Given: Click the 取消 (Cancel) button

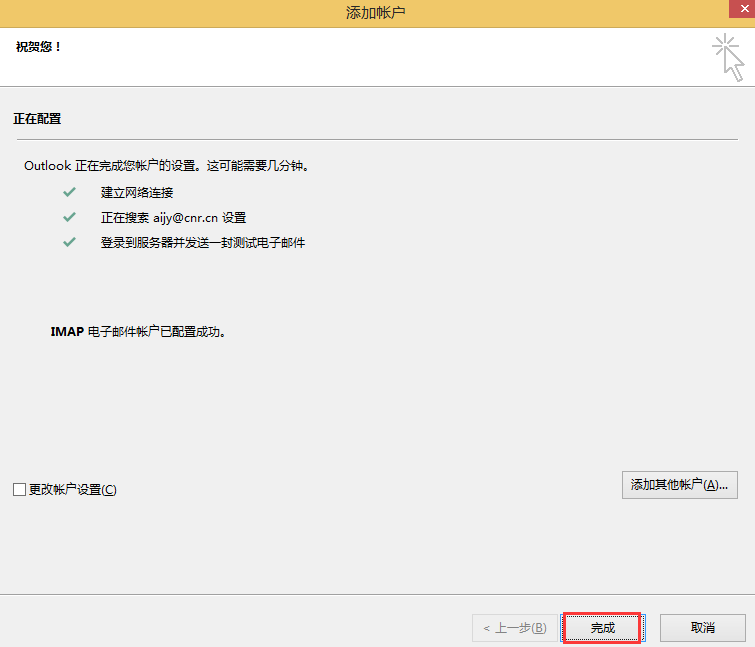Looking at the screenshot, I should click(703, 628).
